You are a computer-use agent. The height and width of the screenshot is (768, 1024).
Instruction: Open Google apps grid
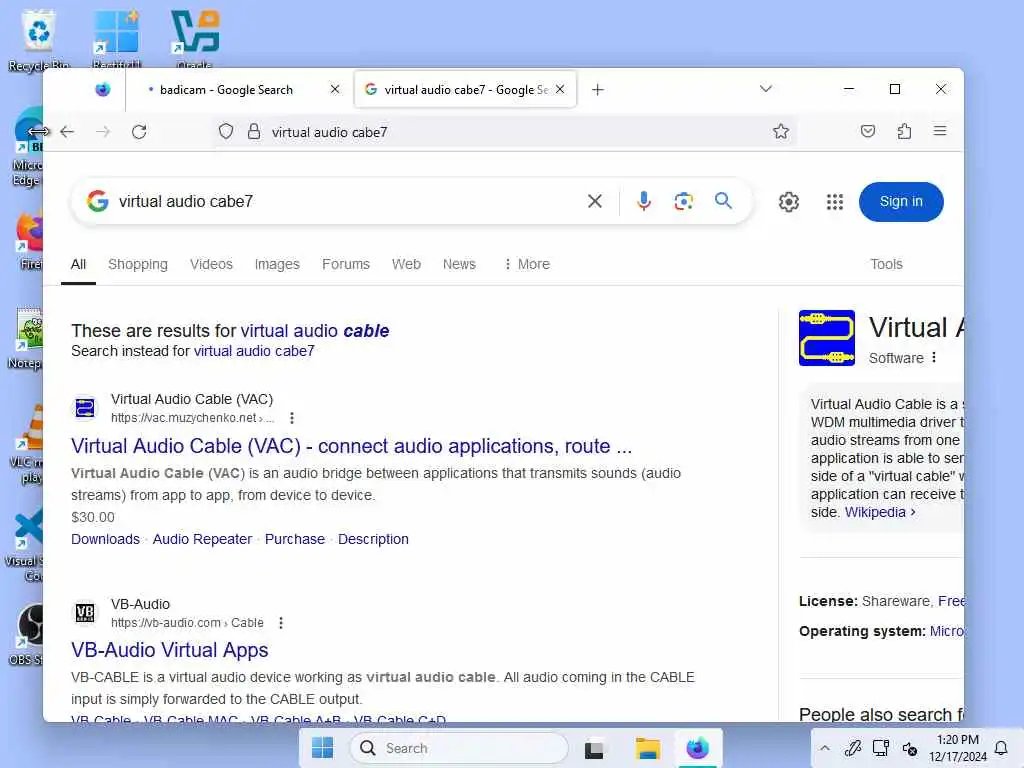(835, 202)
